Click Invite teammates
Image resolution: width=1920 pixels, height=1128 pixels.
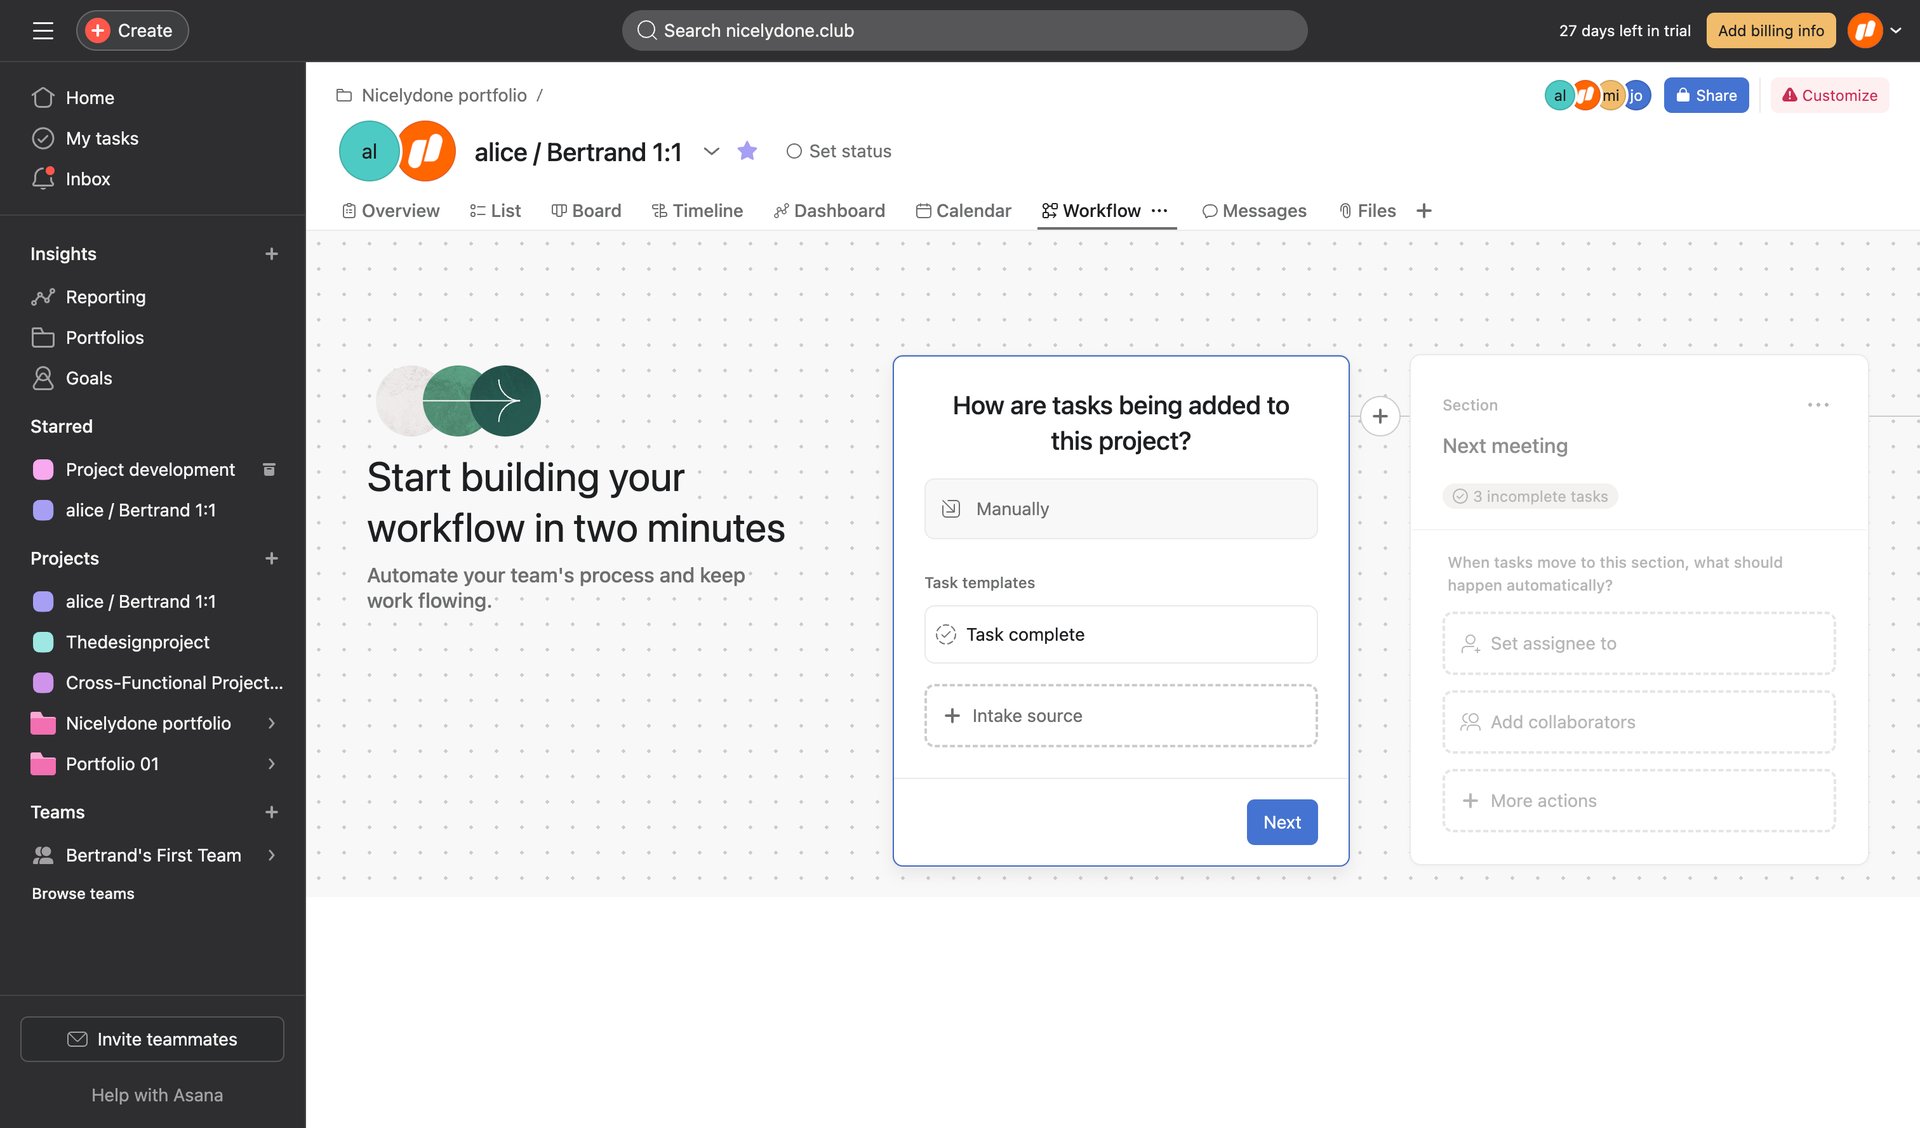151,1039
